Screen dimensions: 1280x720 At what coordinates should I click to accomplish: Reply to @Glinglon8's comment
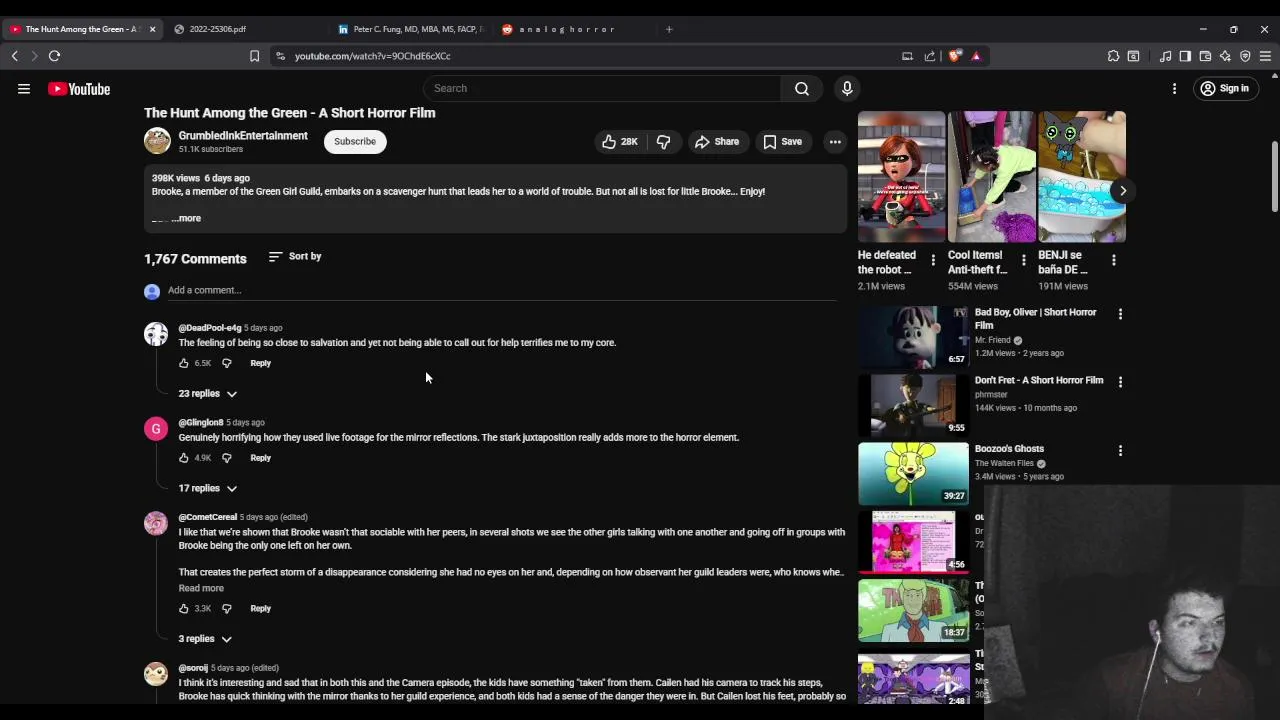(260, 458)
